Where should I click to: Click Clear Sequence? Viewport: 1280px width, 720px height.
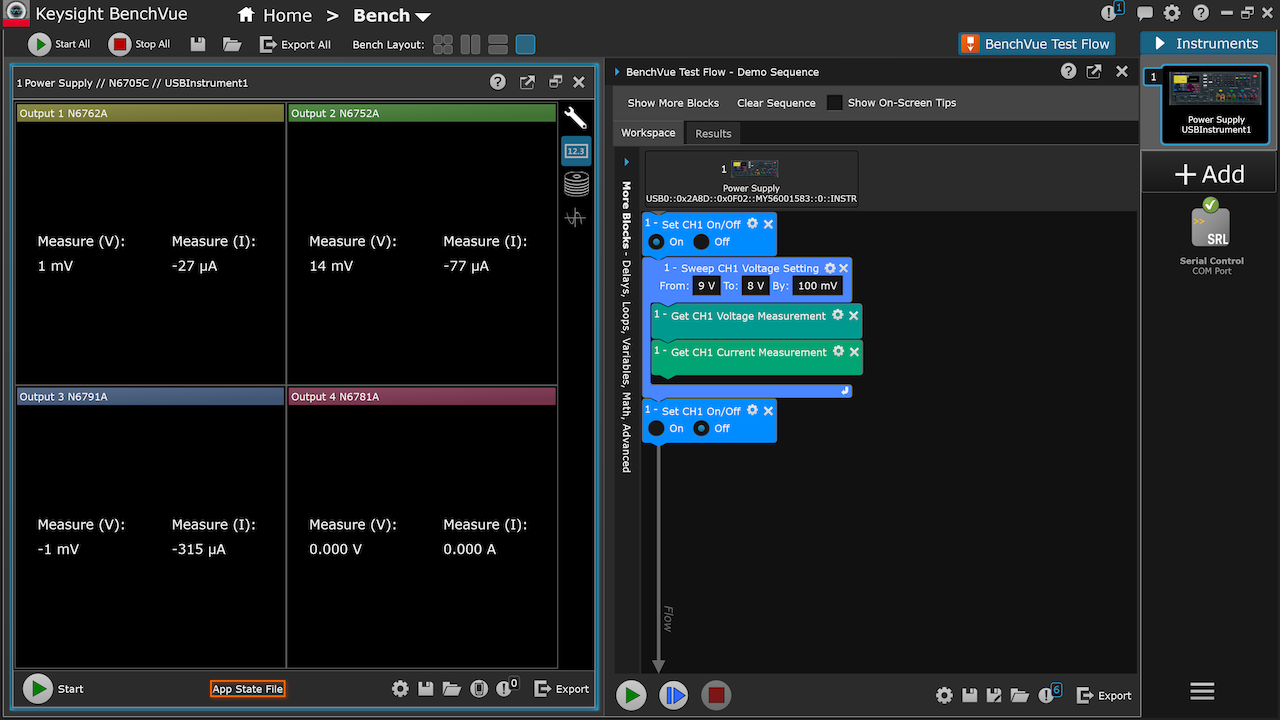776,102
